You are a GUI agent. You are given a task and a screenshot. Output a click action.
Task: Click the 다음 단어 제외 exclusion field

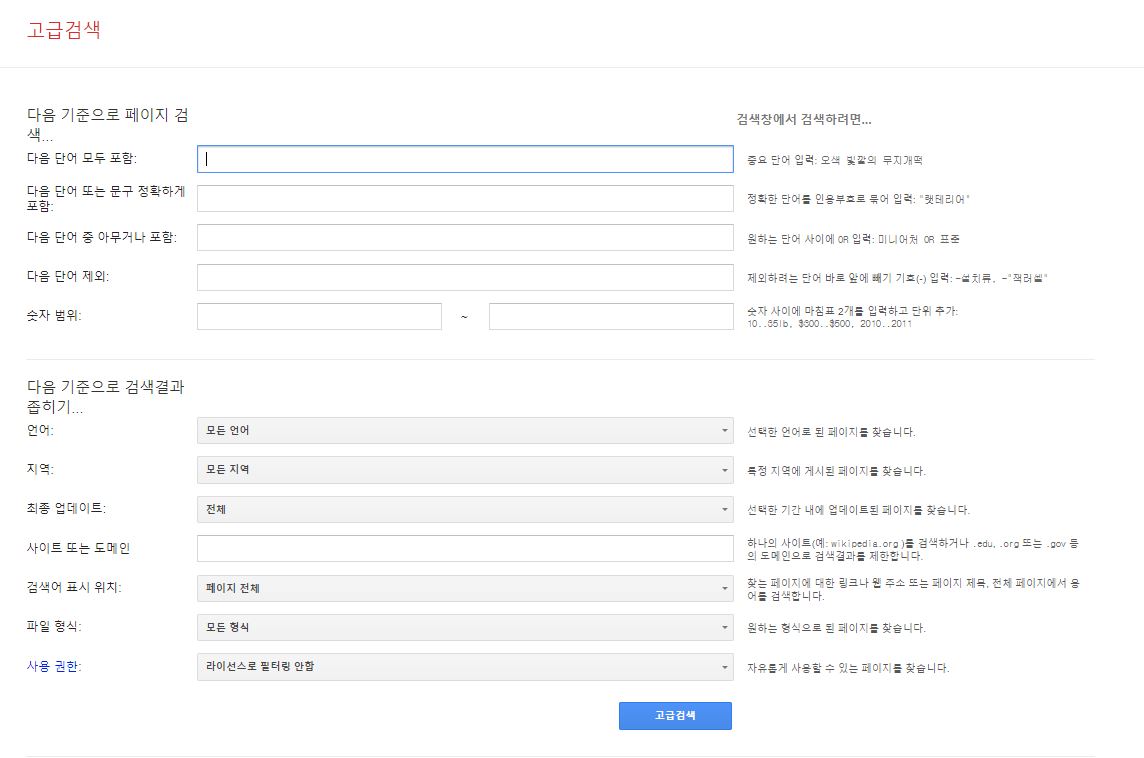click(465, 277)
